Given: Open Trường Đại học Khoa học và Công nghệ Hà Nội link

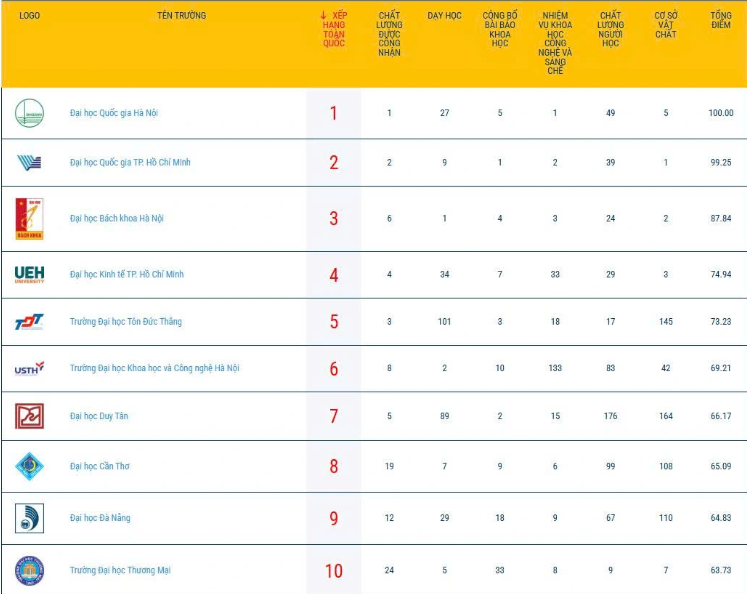Looking at the screenshot, I should tap(154, 368).
